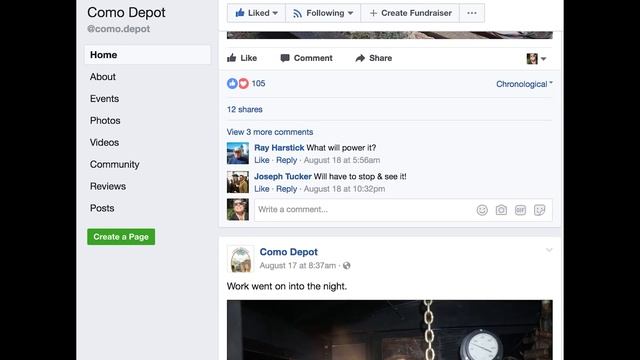The image size is (640, 360).
Task: Open the Photos section
Action: tap(105, 121)
